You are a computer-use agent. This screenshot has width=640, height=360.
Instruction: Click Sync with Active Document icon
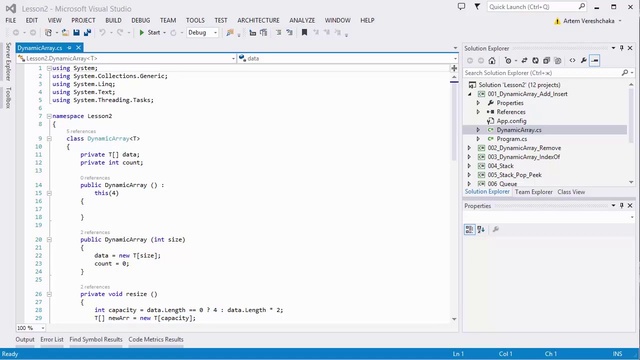point(524,61)
